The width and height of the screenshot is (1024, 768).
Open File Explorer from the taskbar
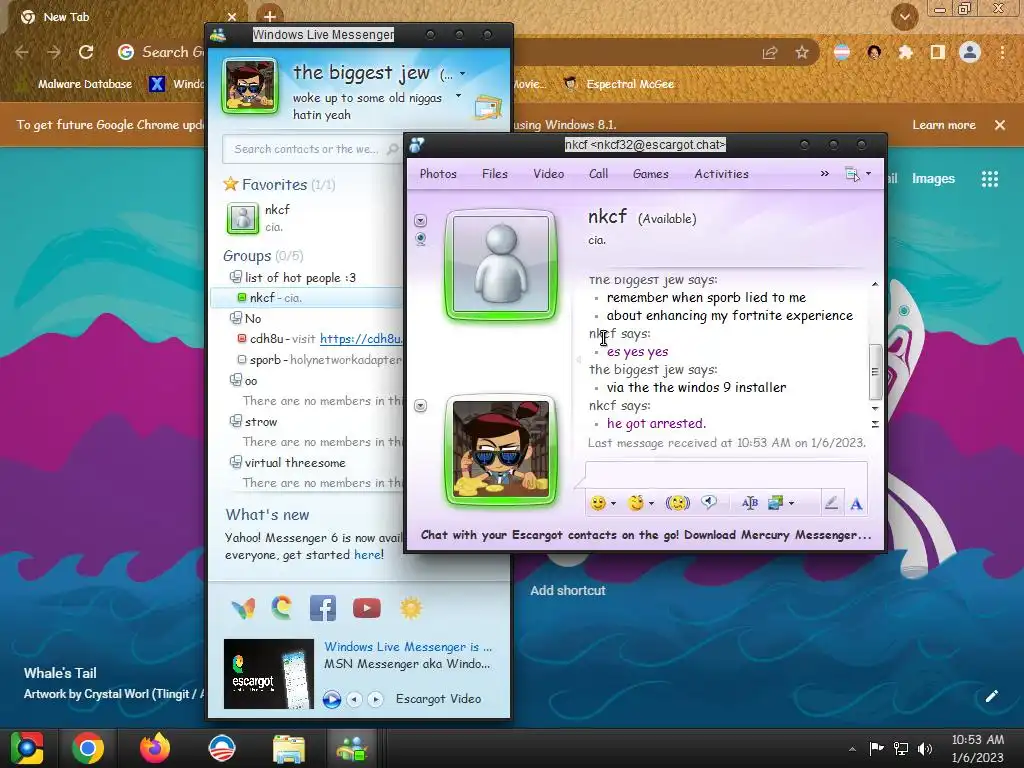point(289,748)
